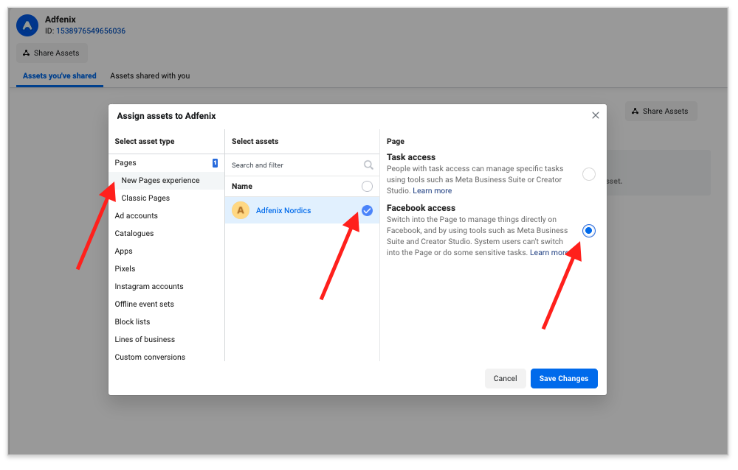738x470 pixels.
Task: Switch to Assets you've shared tab
Action: point(59,76)
